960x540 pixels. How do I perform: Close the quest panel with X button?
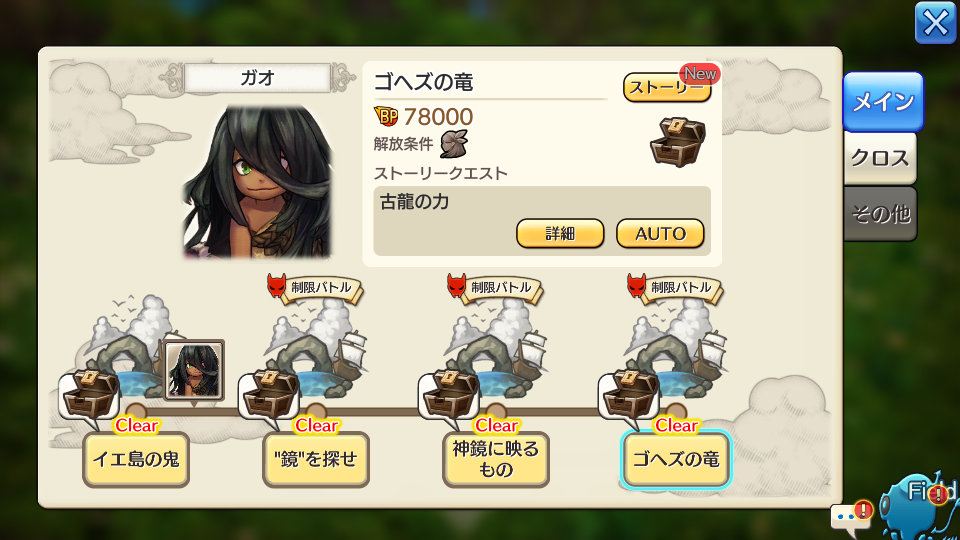click(935, 23)
